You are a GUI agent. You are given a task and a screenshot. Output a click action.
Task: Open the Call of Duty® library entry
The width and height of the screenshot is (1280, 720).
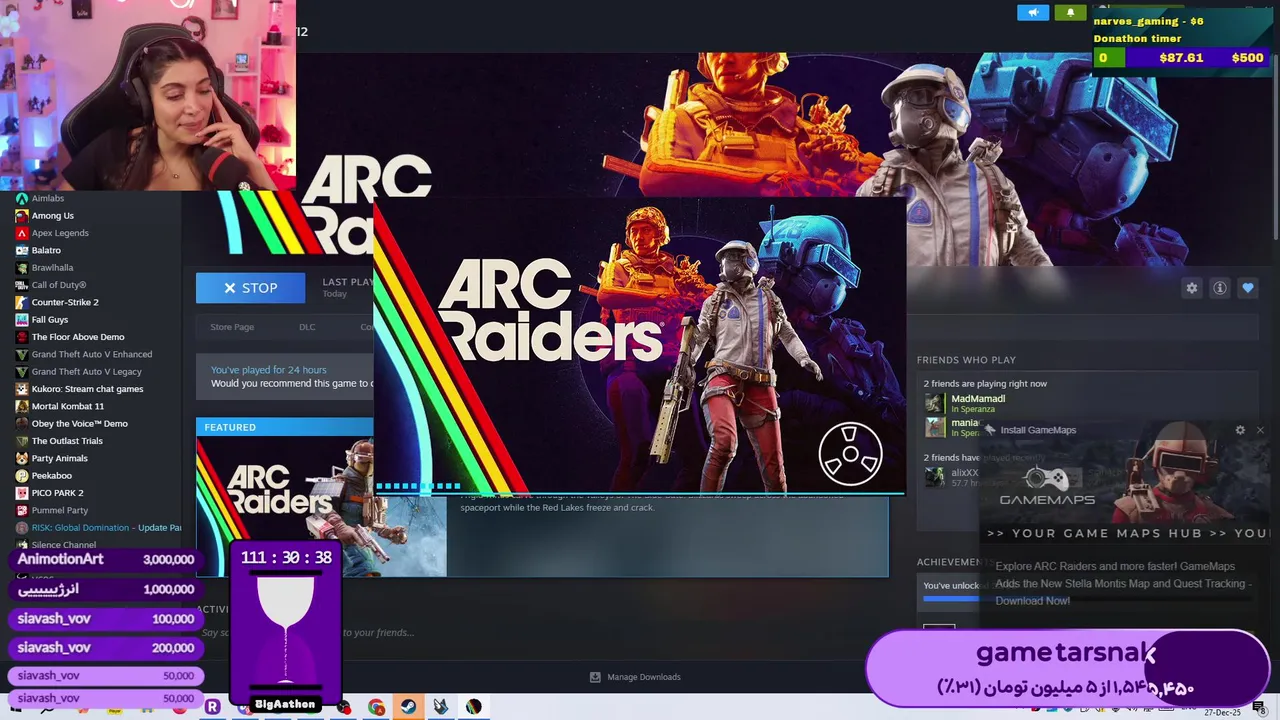[58, 285]
